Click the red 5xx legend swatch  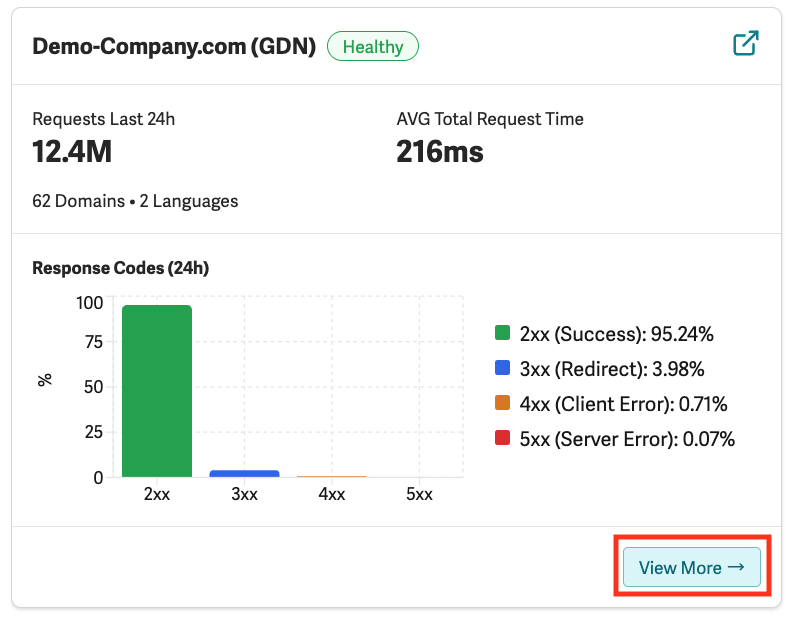[x=503, y=439]
